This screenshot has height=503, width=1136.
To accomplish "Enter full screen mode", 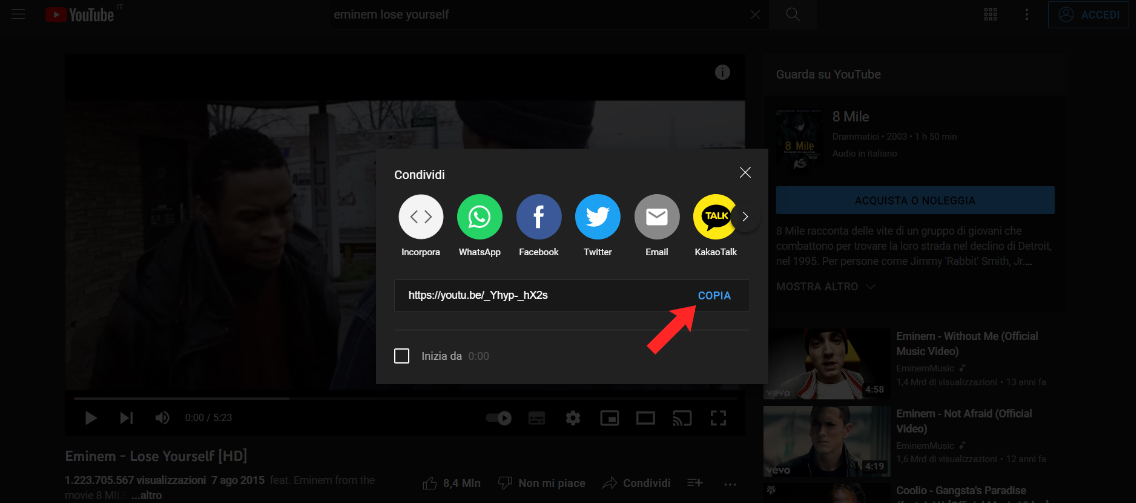I will coord(718,417).
